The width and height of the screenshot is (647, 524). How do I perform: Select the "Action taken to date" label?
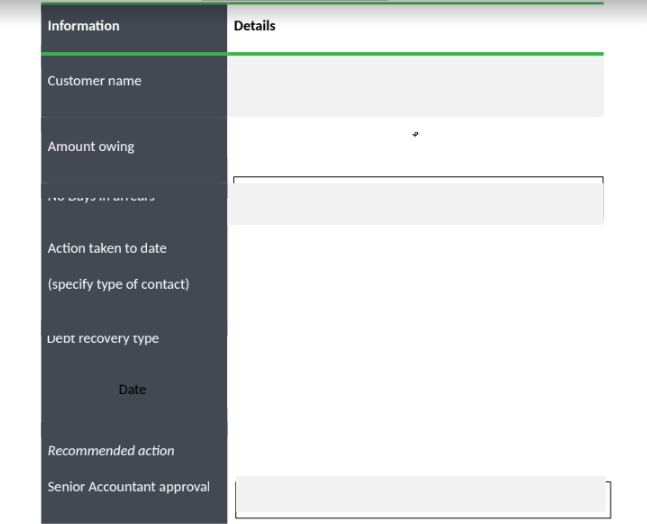(107, 248)
